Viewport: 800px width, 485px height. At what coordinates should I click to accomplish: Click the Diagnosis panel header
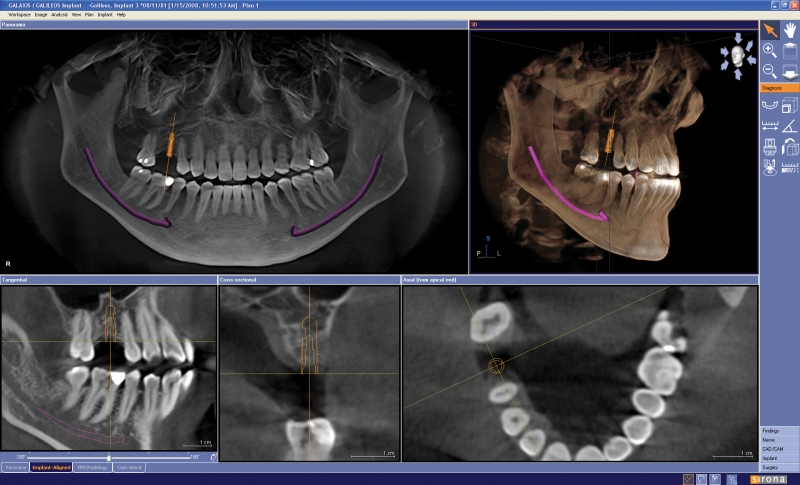point(780,88)
